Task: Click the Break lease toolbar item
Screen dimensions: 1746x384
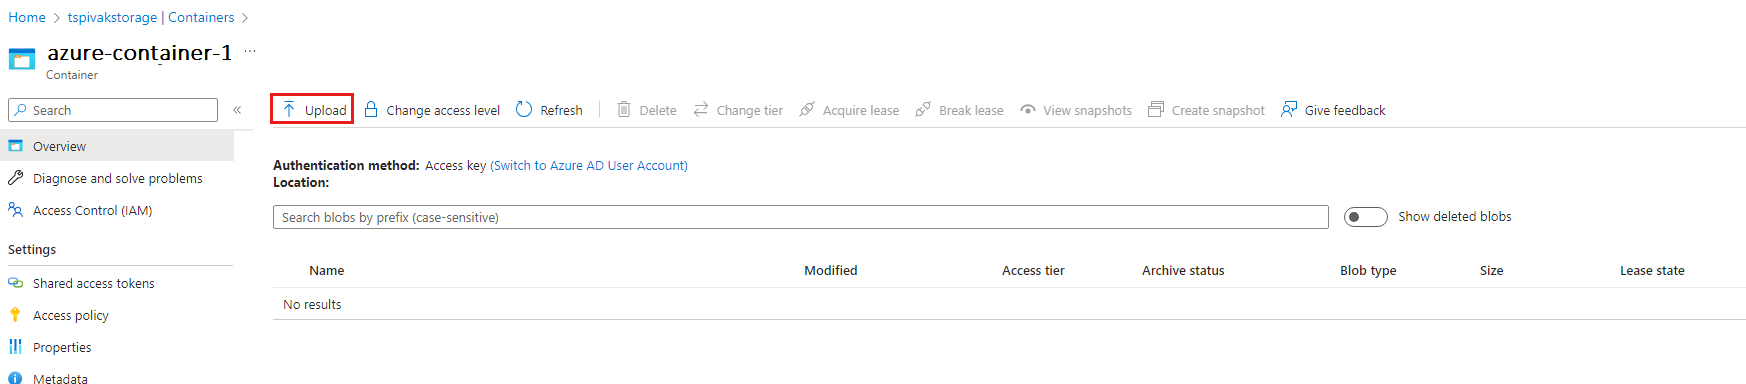Action: [959, 110]
